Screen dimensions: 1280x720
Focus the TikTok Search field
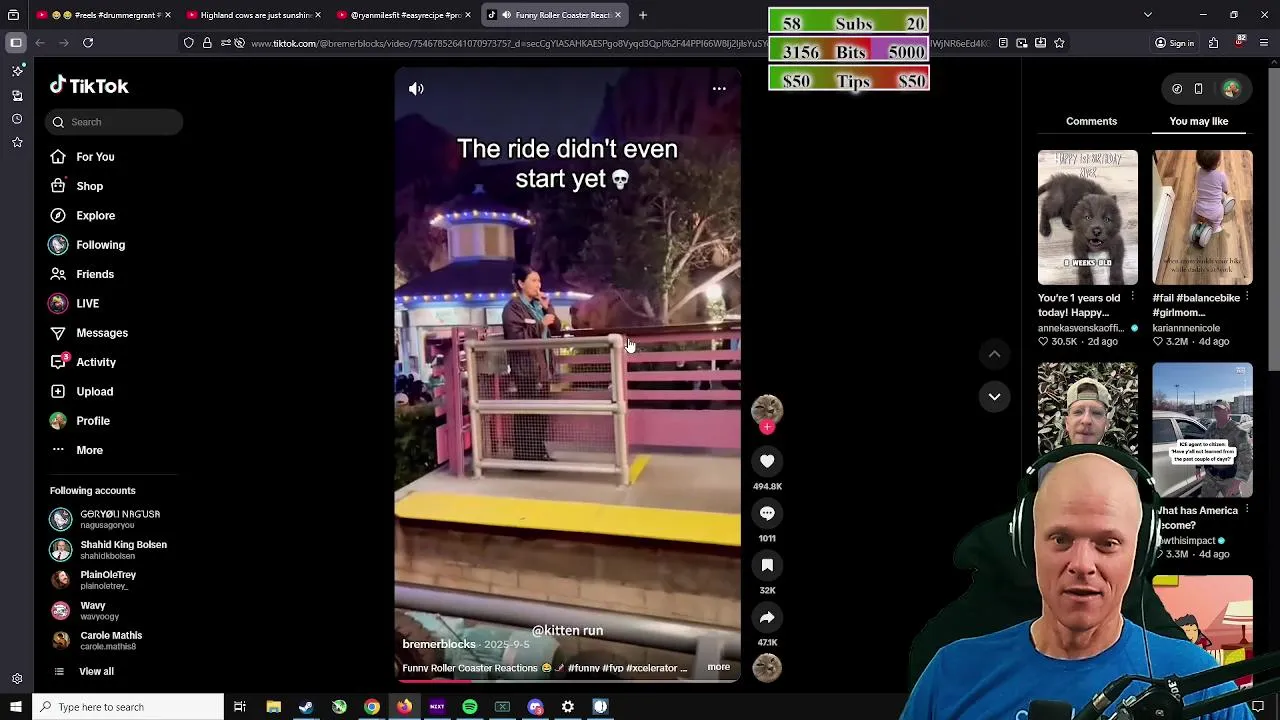point(113,122)
